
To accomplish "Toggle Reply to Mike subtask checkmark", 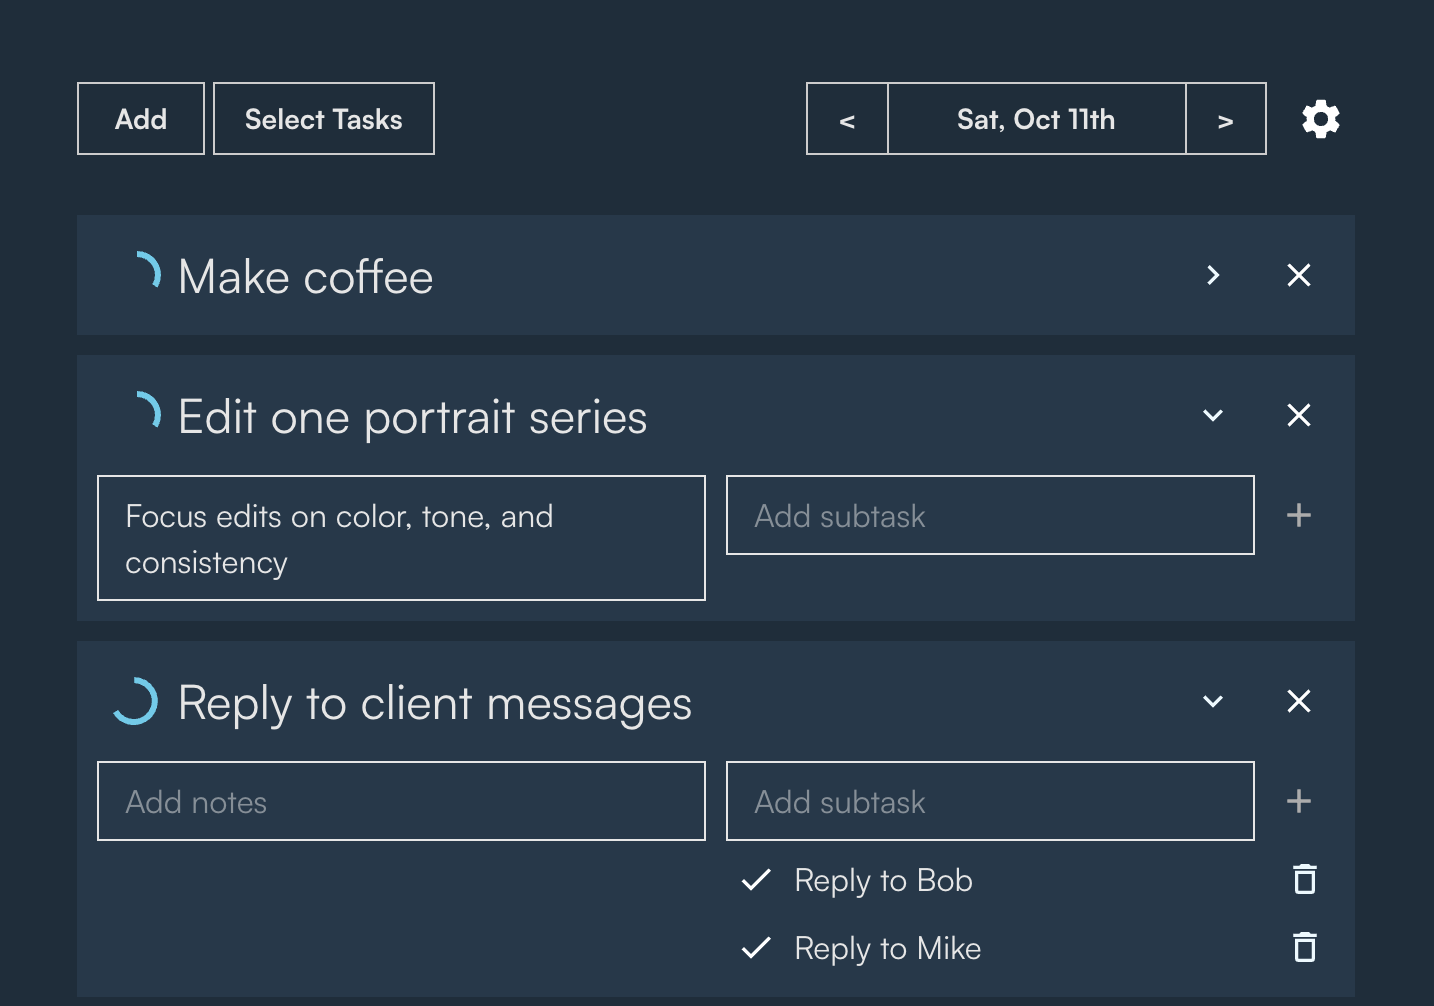I will [x=756, y=947].
